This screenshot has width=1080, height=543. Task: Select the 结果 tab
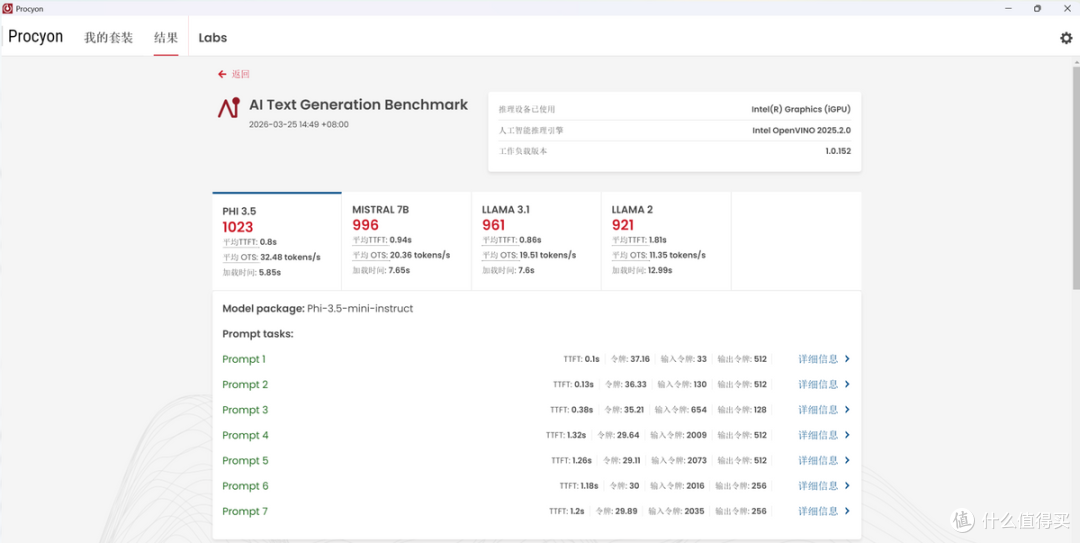[166, 37]
